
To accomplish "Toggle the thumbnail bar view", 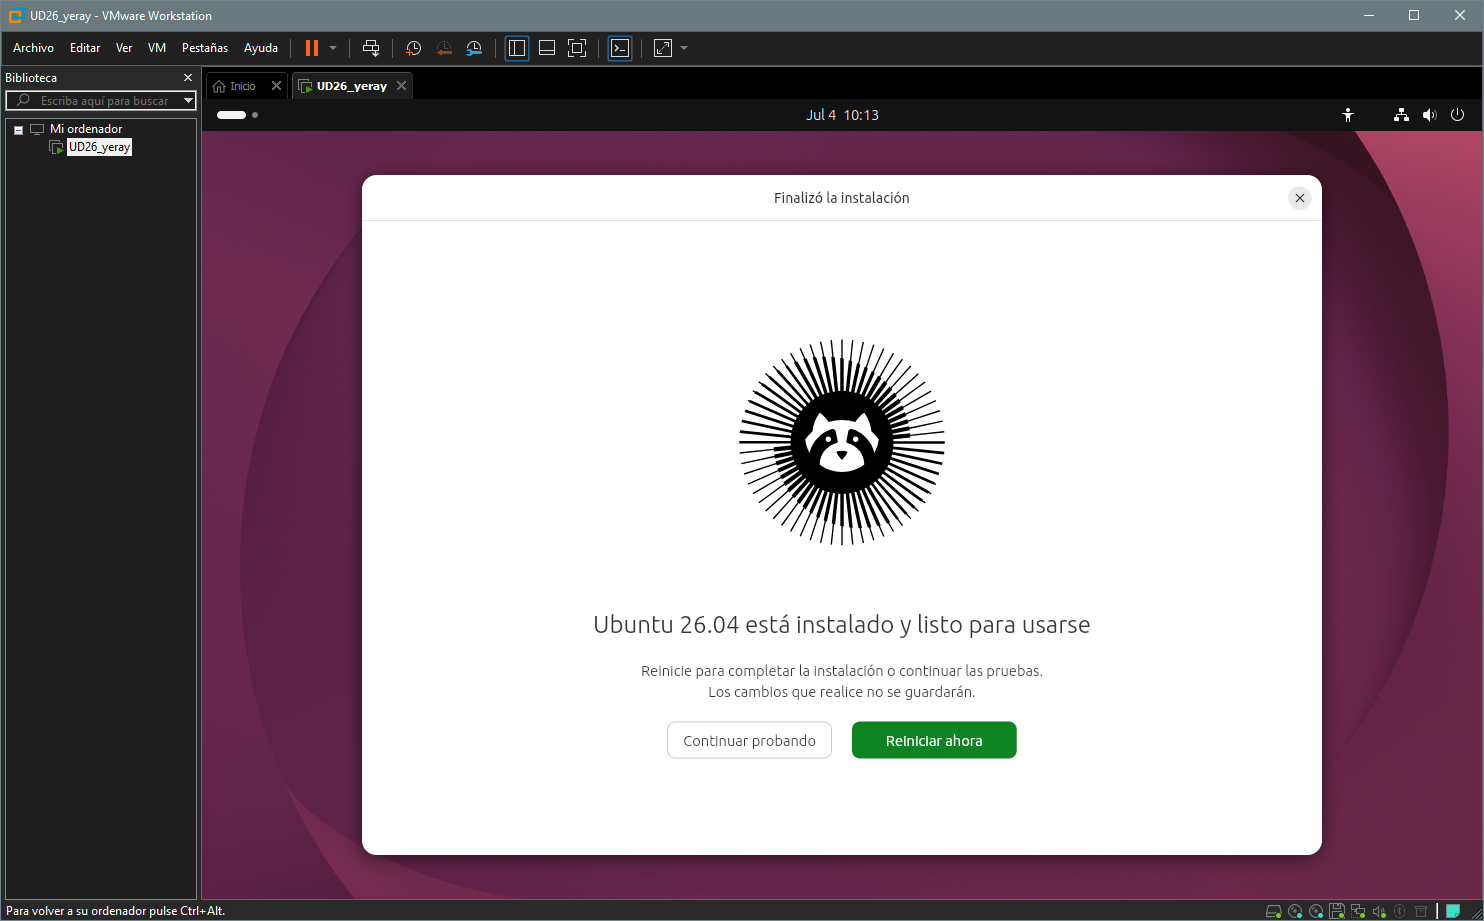I will pos(547,48).
